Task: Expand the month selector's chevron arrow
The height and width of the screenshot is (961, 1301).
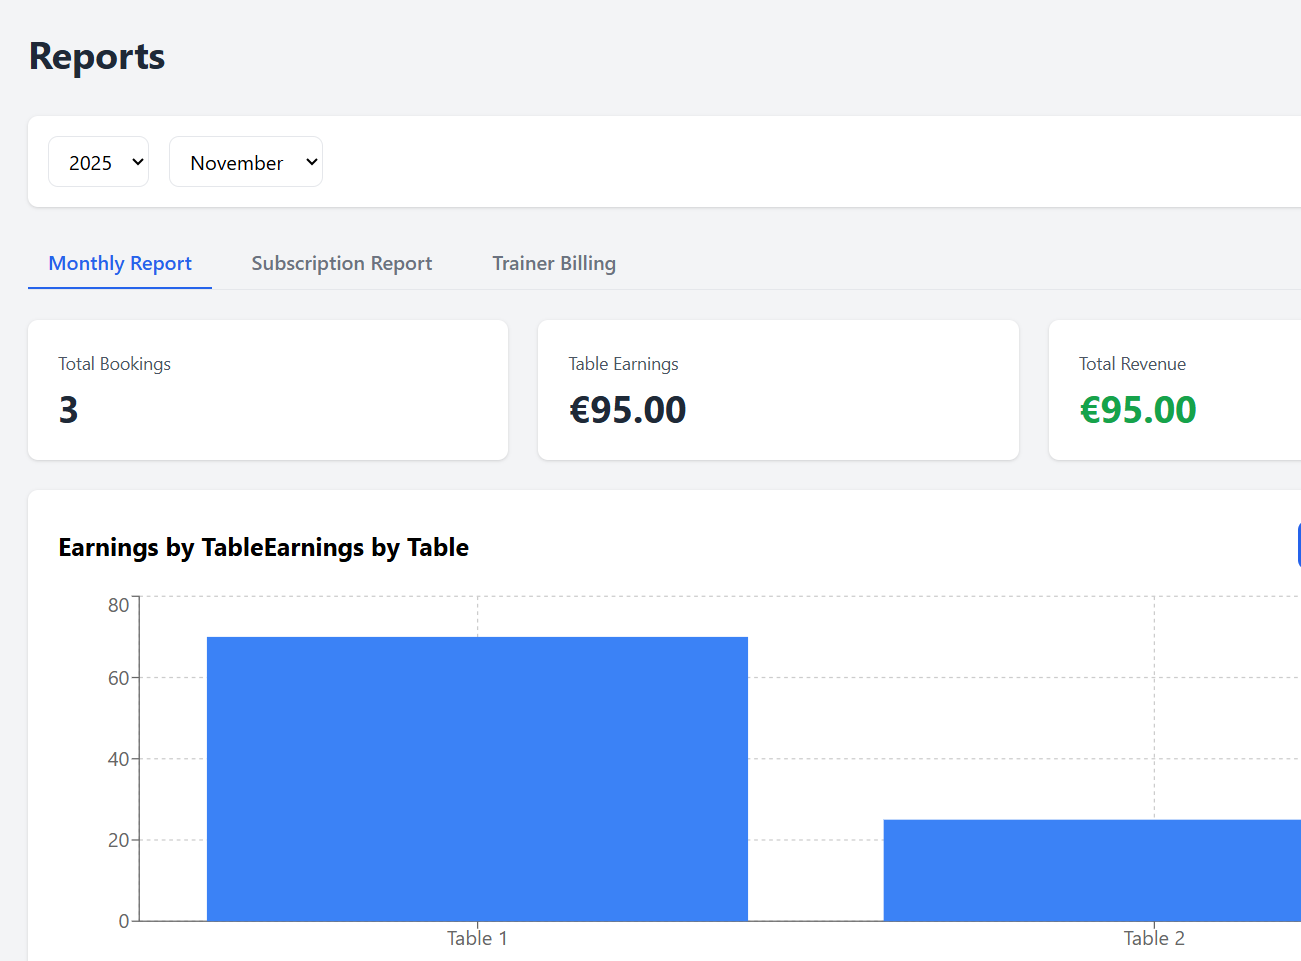Action: (309, 161)
